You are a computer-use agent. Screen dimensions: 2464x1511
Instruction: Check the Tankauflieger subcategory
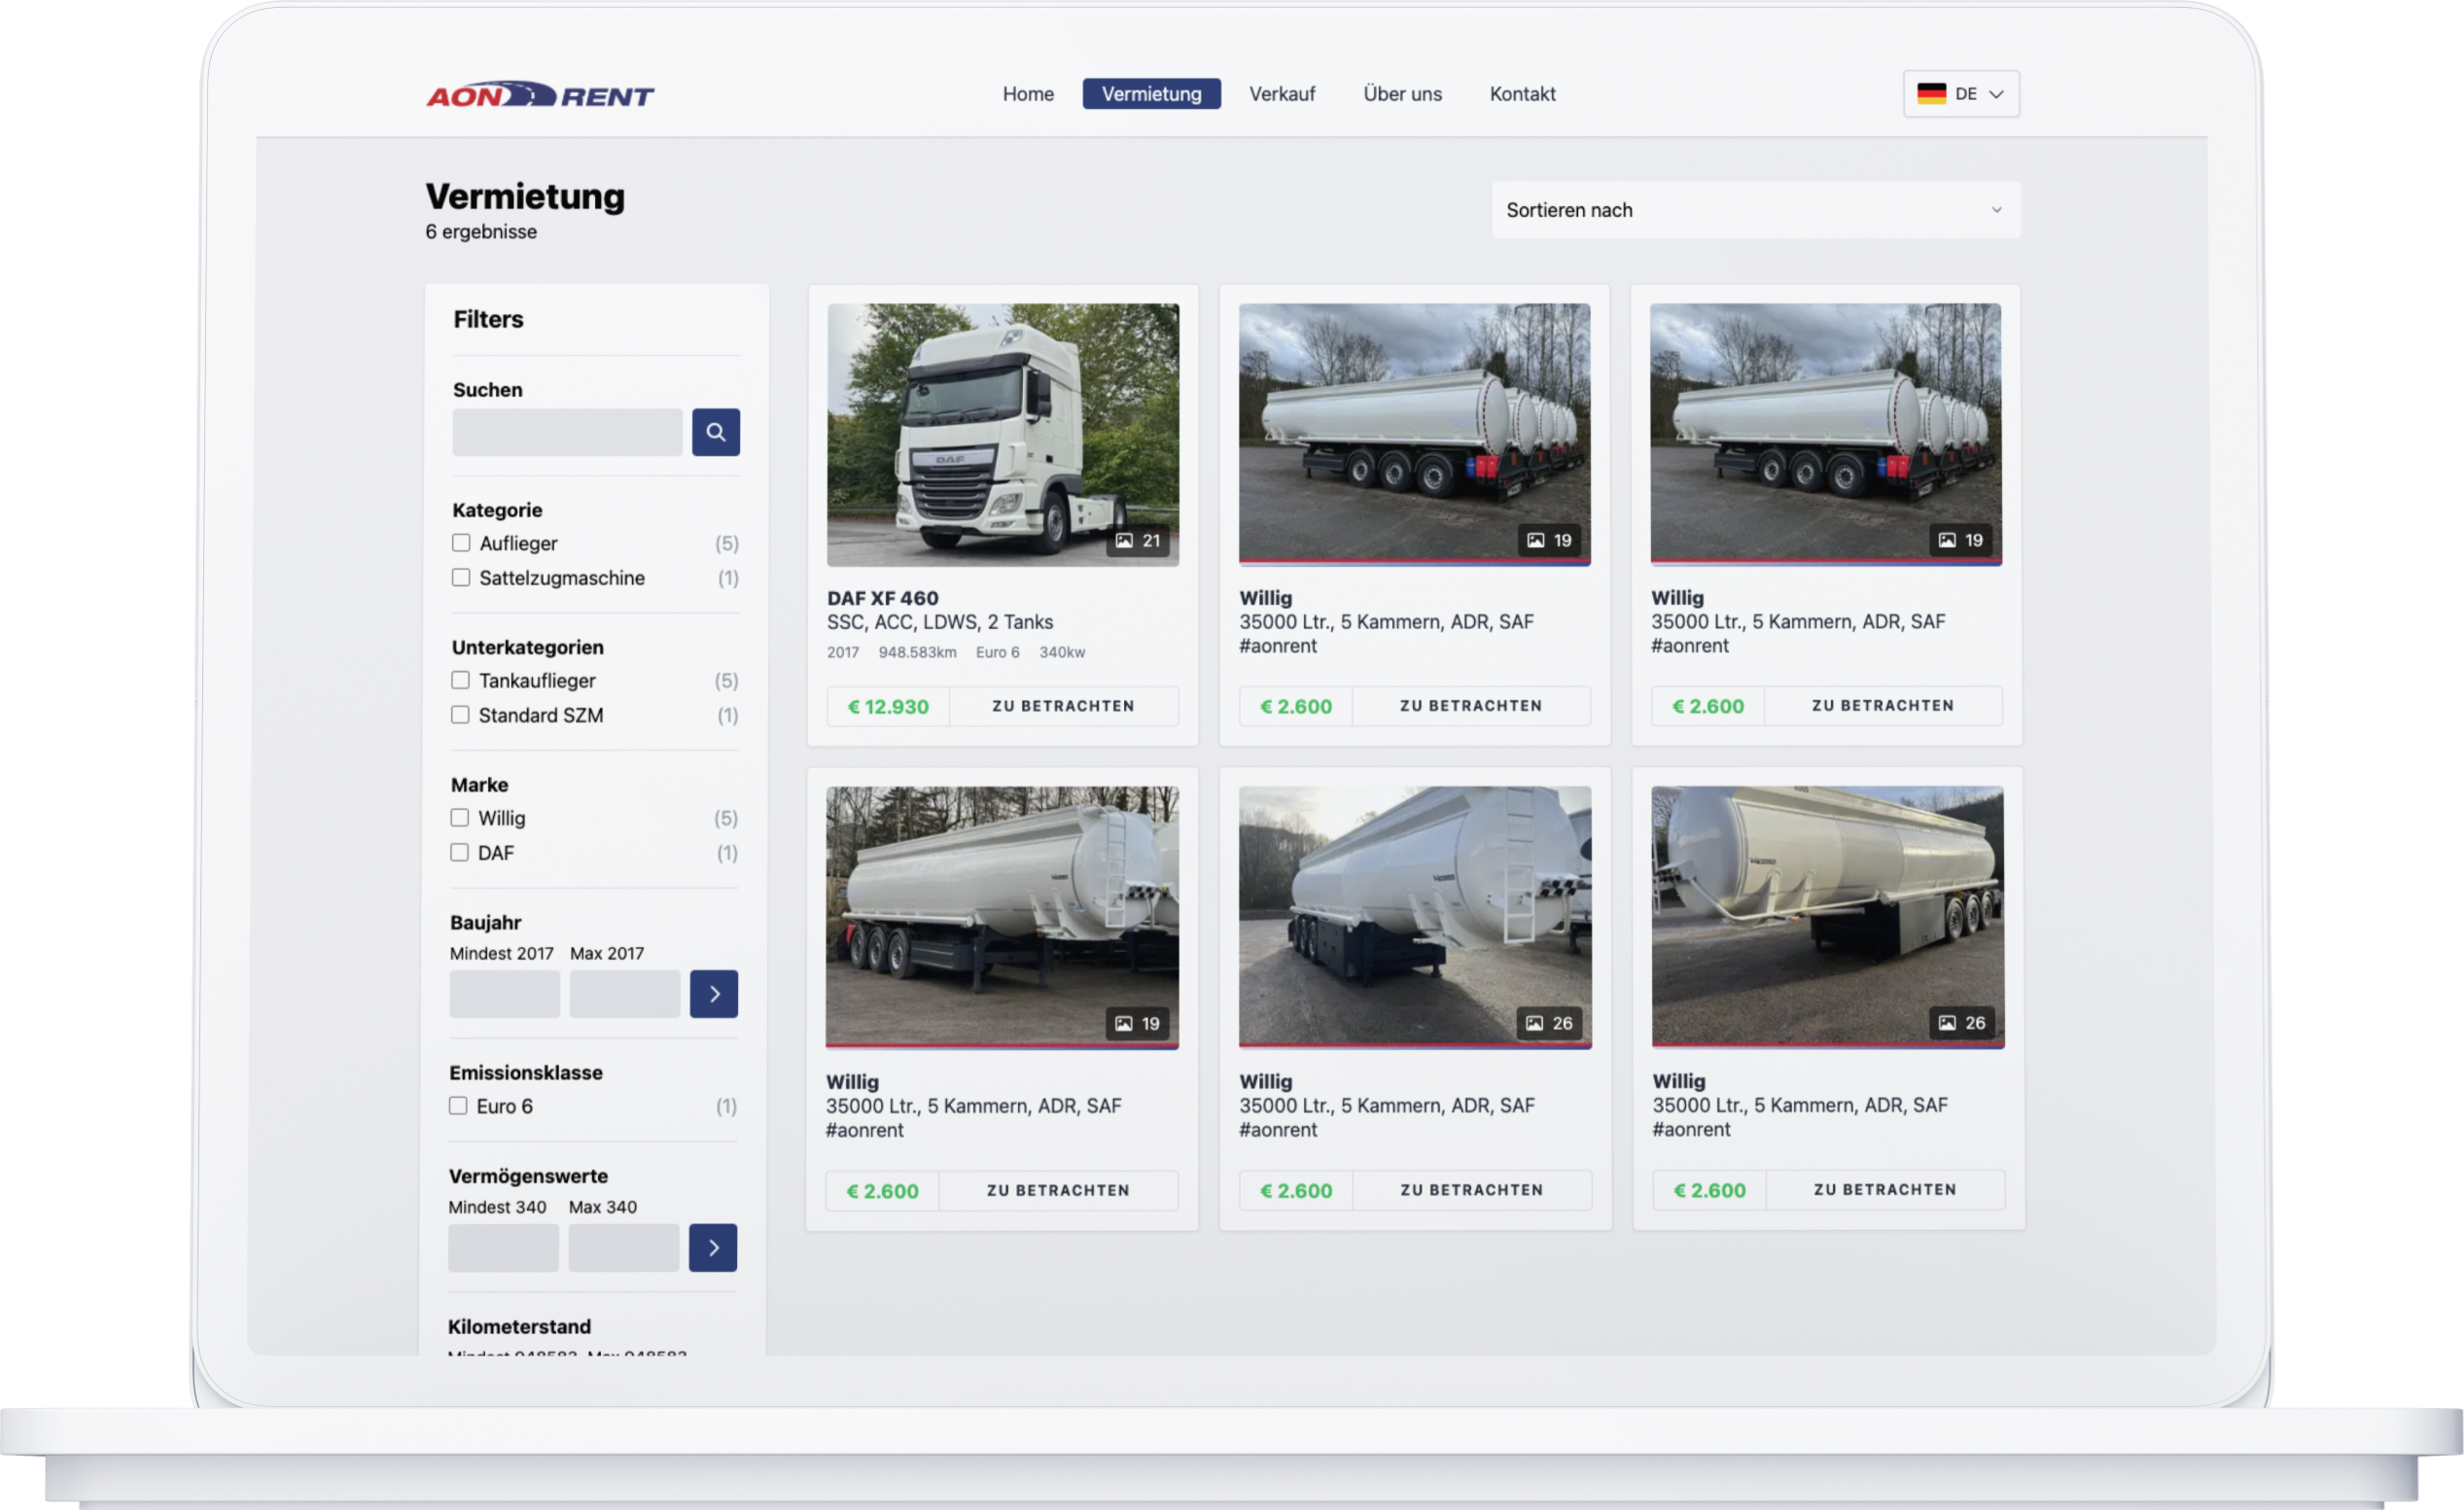[460, 680]
